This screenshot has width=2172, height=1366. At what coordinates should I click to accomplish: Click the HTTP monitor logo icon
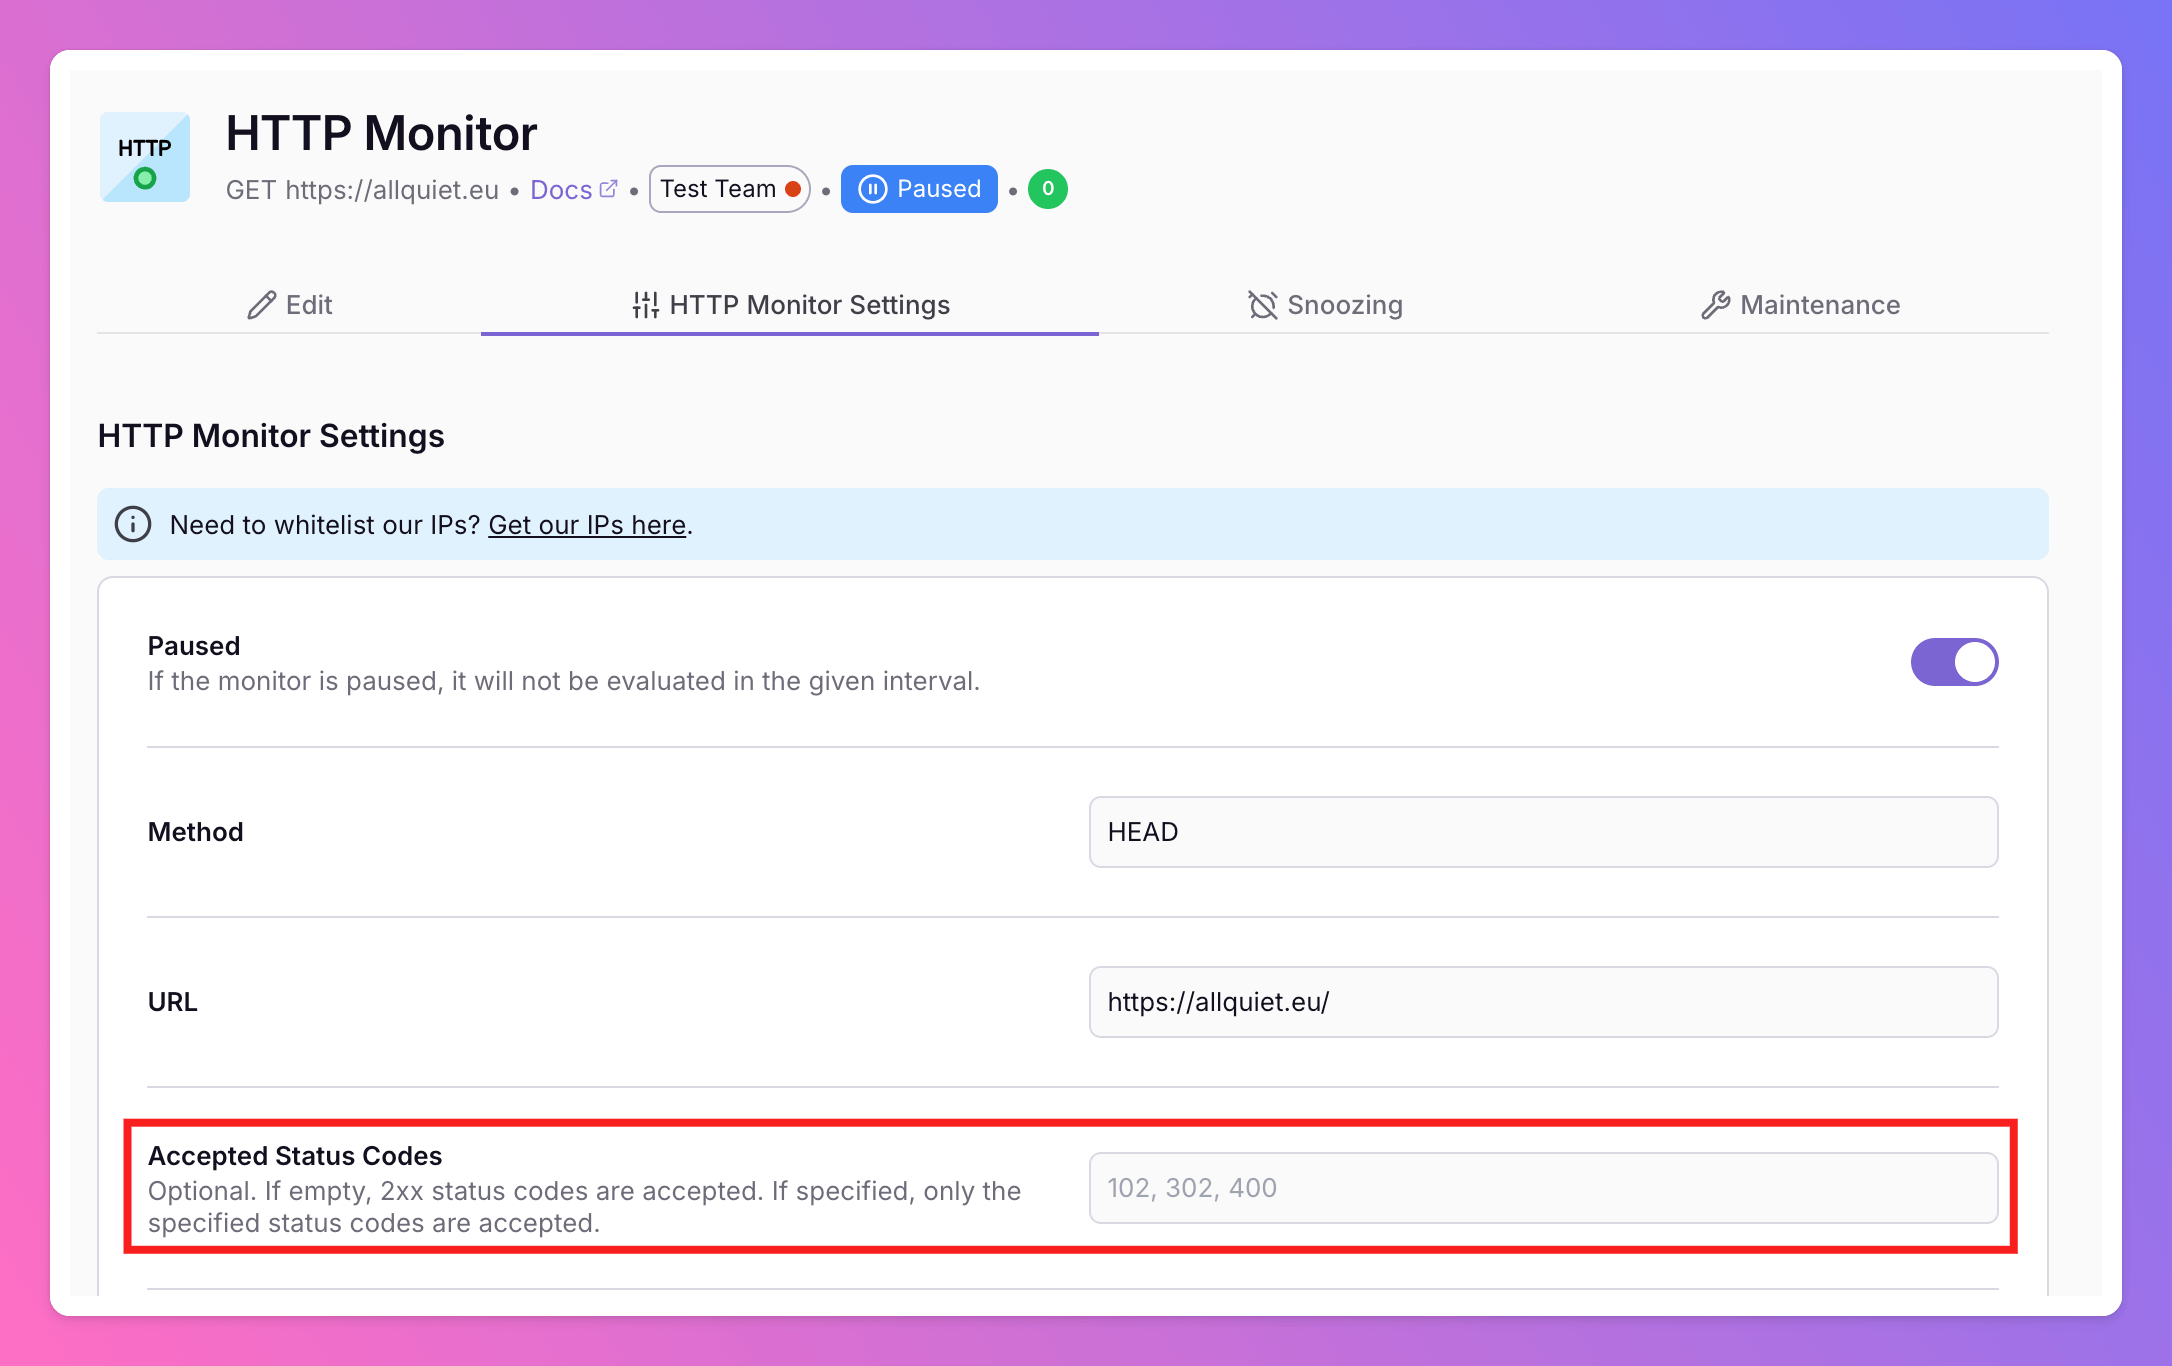pos(145,158)
